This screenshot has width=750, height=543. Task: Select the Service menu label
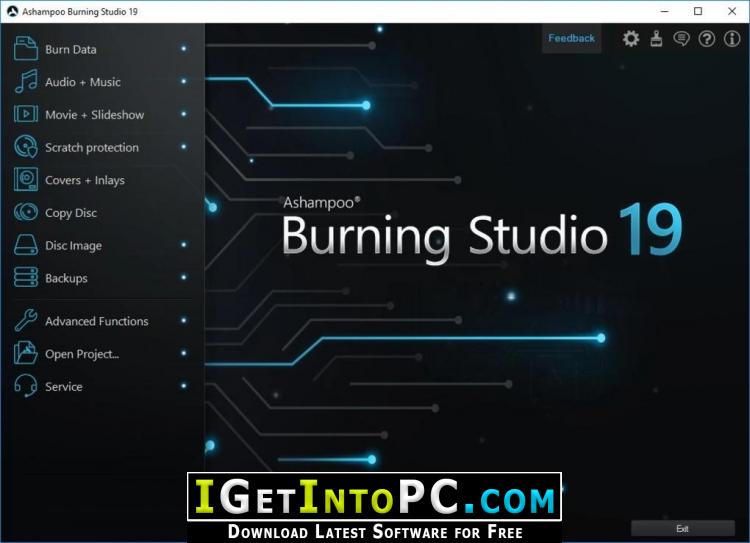click(64, 387)
